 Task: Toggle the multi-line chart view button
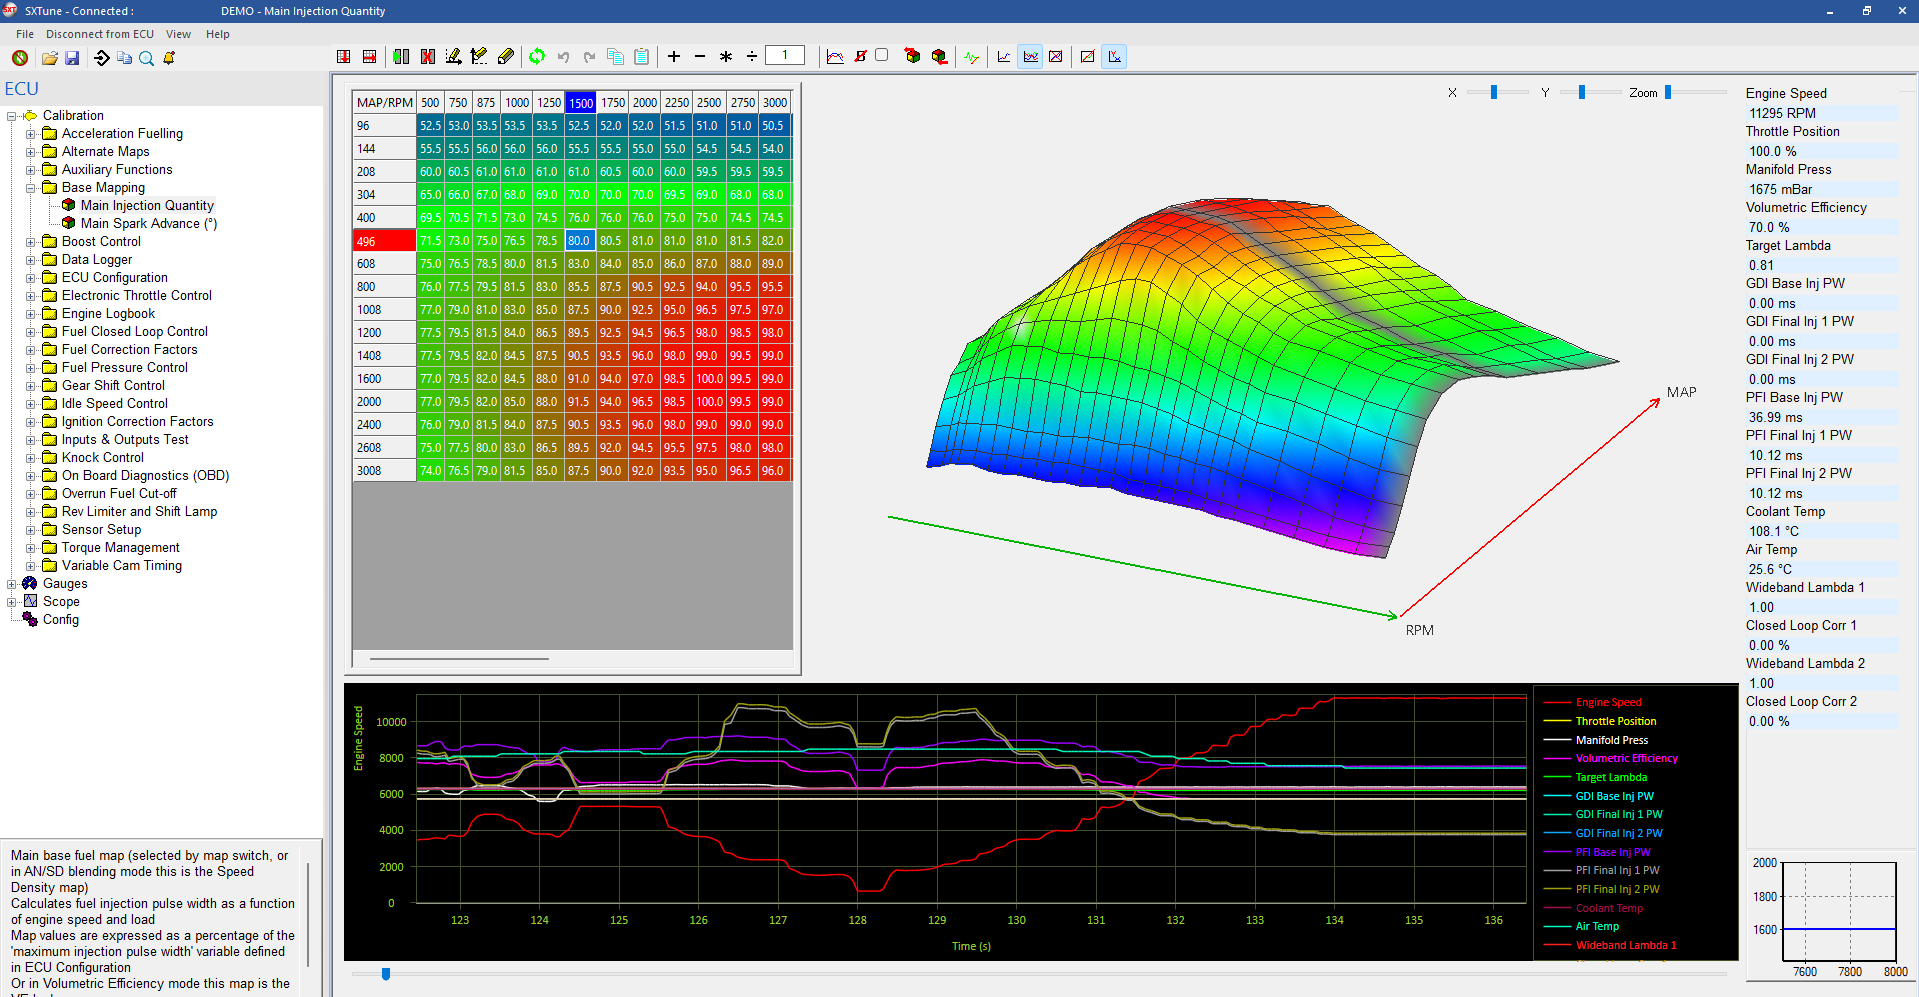coord(1030,57)
